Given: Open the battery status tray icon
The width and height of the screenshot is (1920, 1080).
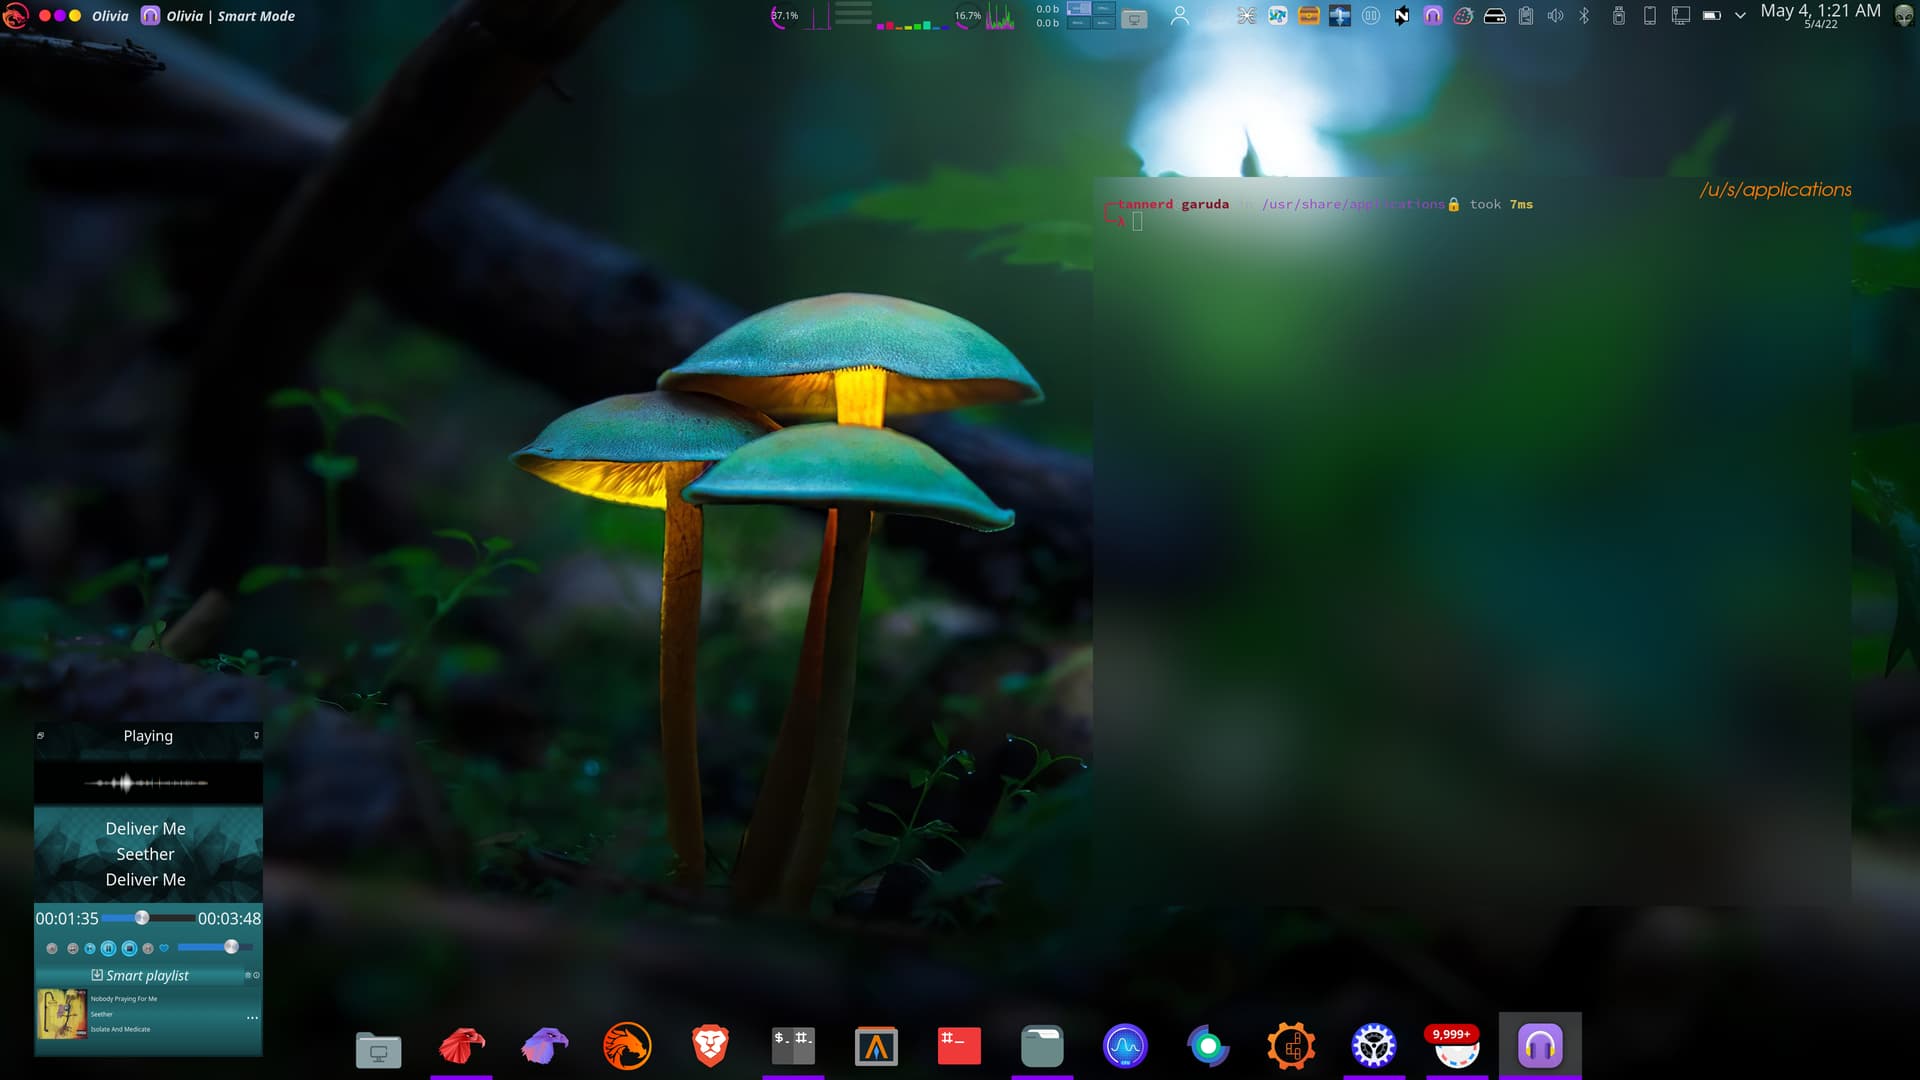Looking at the screenshot, I should pos(1712,16).
